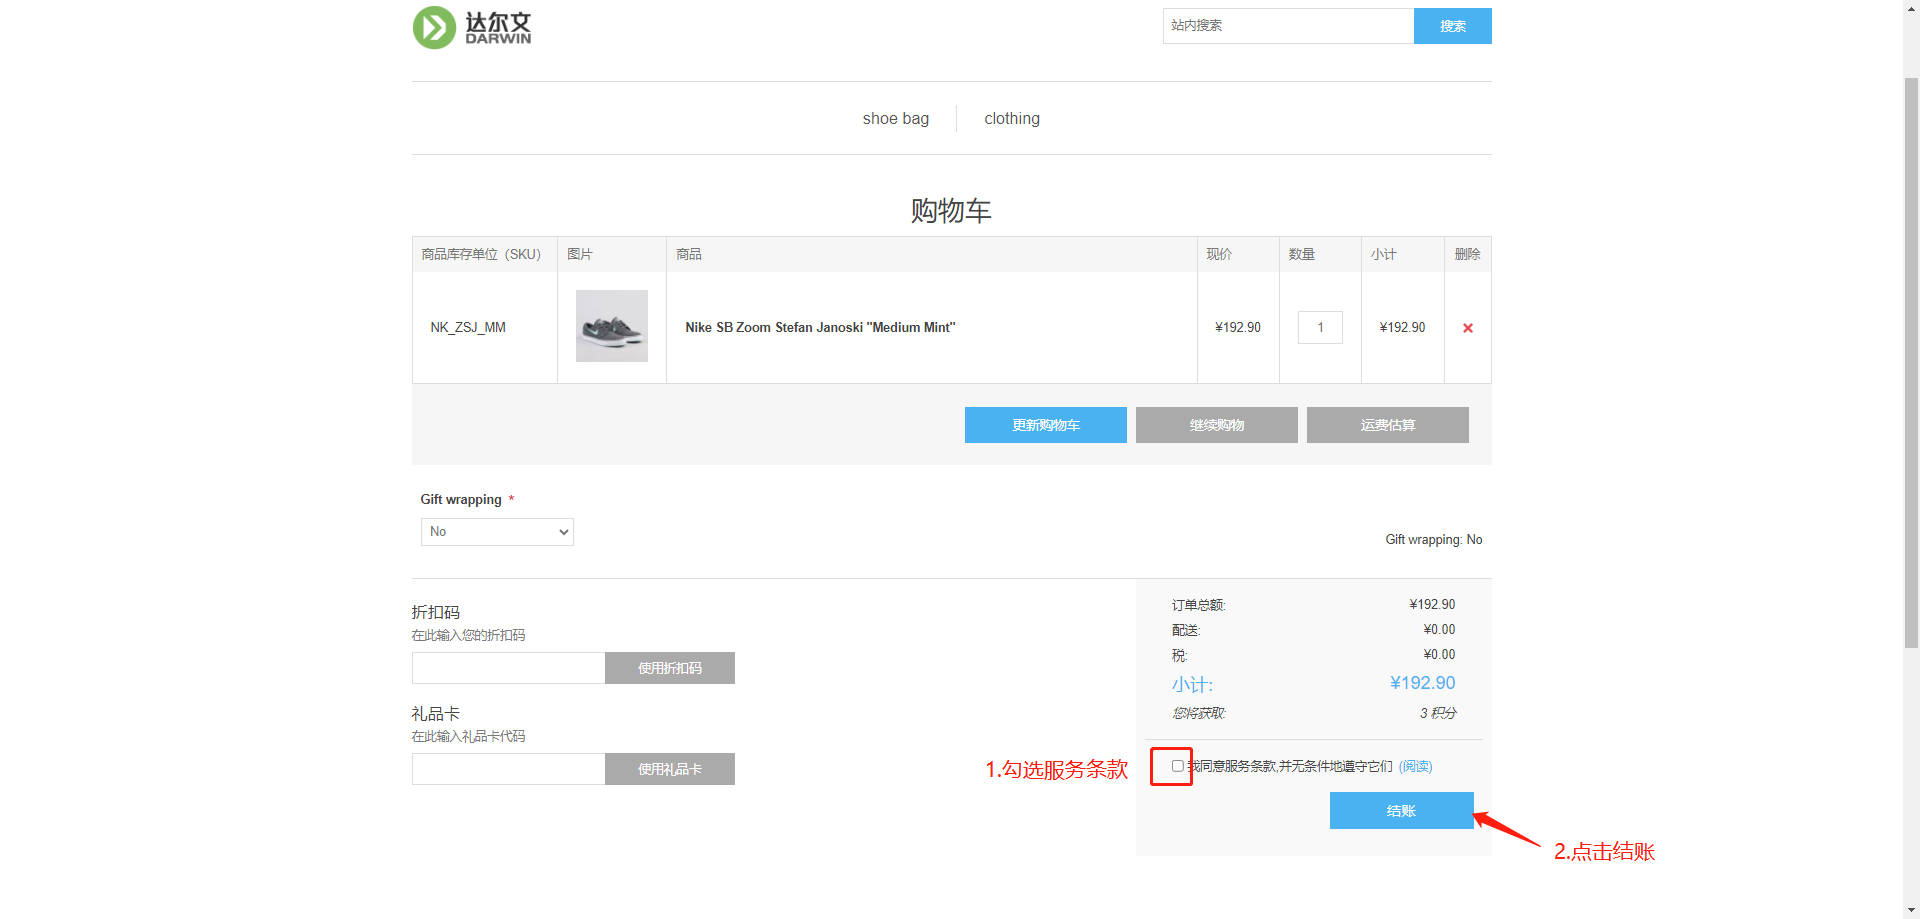Click the 更新购物车 update cart button
Viewport: 1920px width, 919px height.
[x=1045, y=425]
